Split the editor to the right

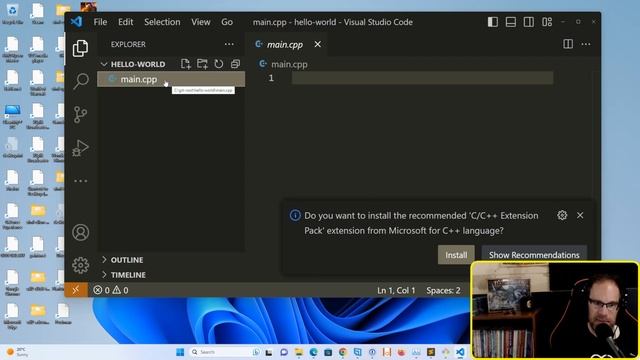pos(568,44)
